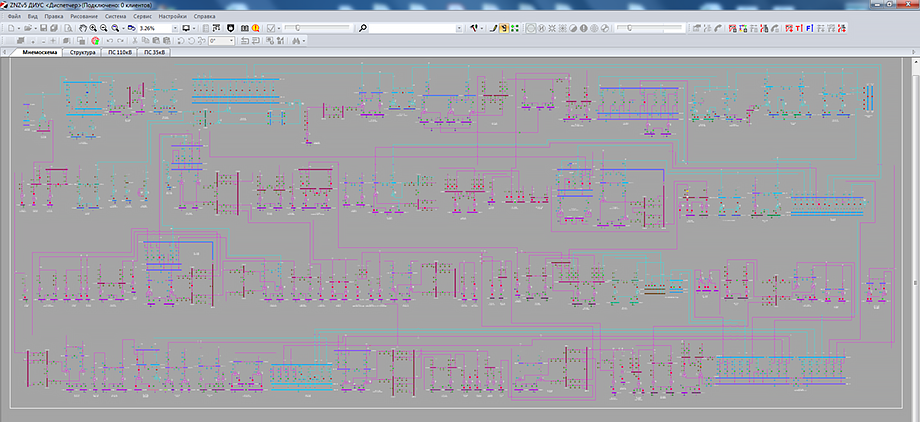Click the search magnifier icon
Viewport: 920px width, 422px height.
(x=363, y=28)
